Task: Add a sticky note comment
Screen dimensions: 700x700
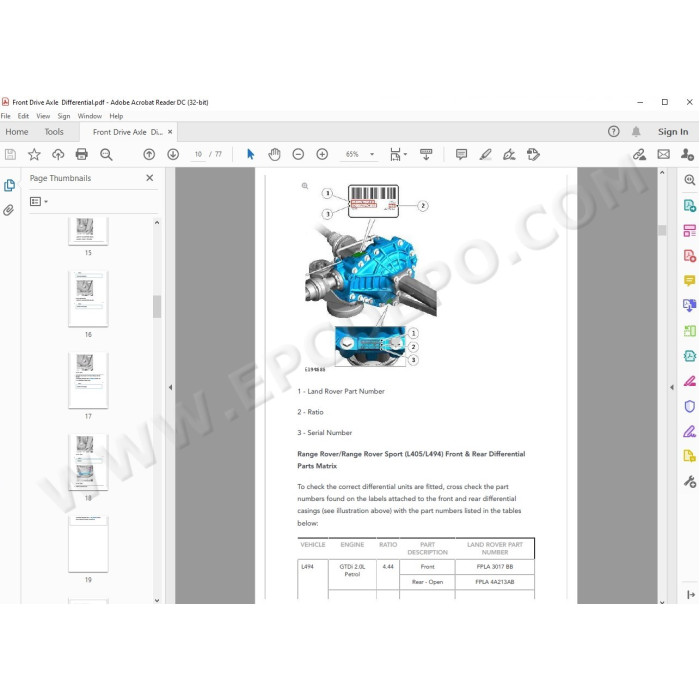Action: [461, 154]
